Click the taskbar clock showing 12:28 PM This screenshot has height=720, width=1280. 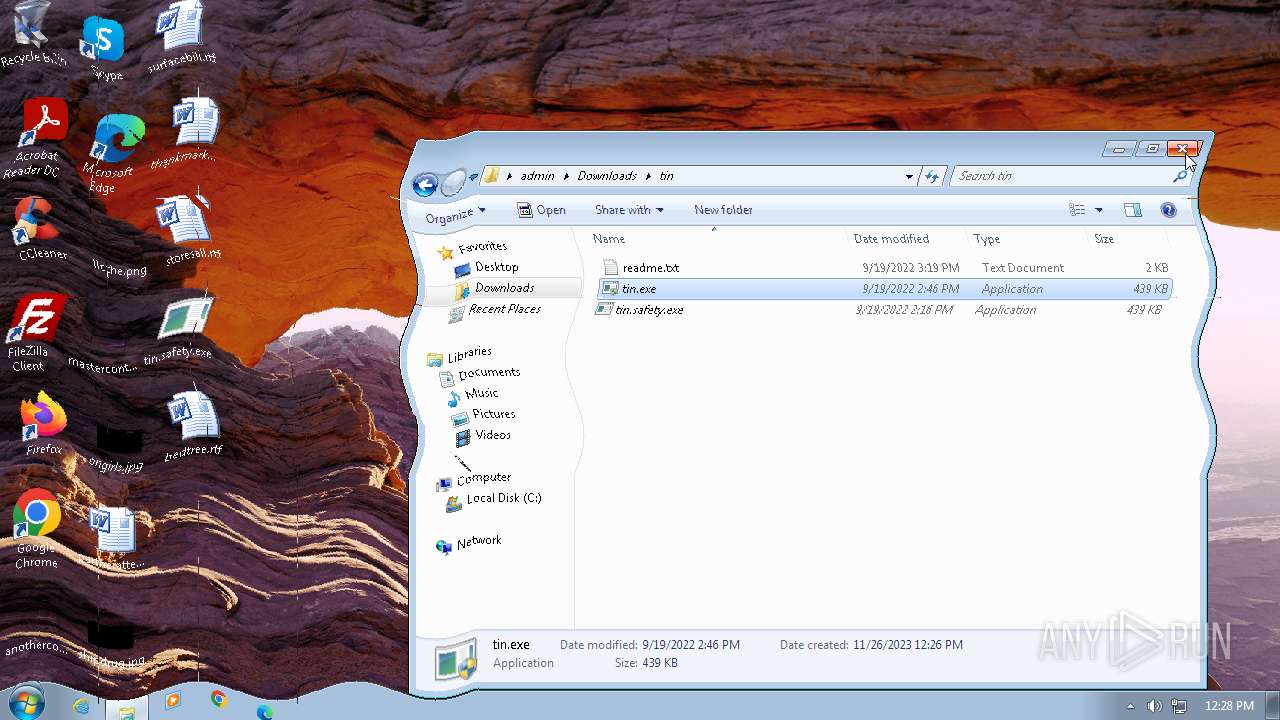tap(1229, 706)
